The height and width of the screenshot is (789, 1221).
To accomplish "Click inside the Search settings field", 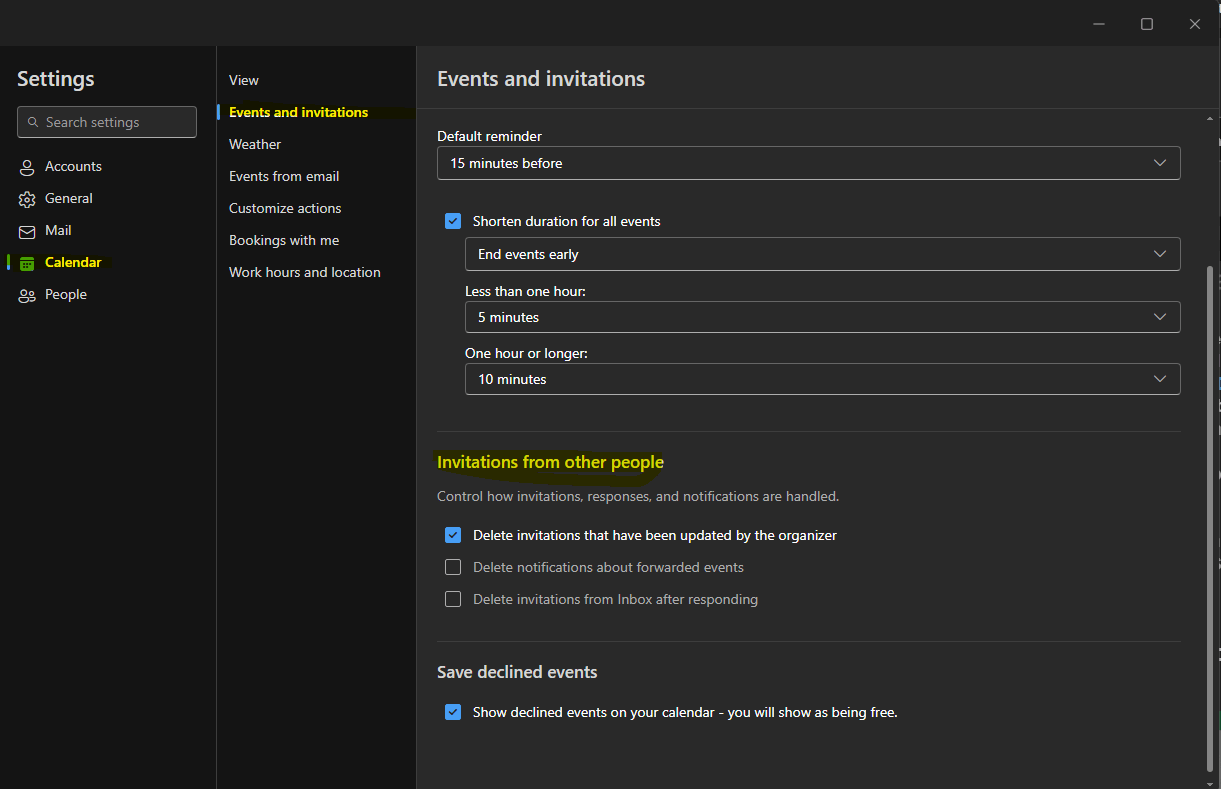I will point(106,122).
